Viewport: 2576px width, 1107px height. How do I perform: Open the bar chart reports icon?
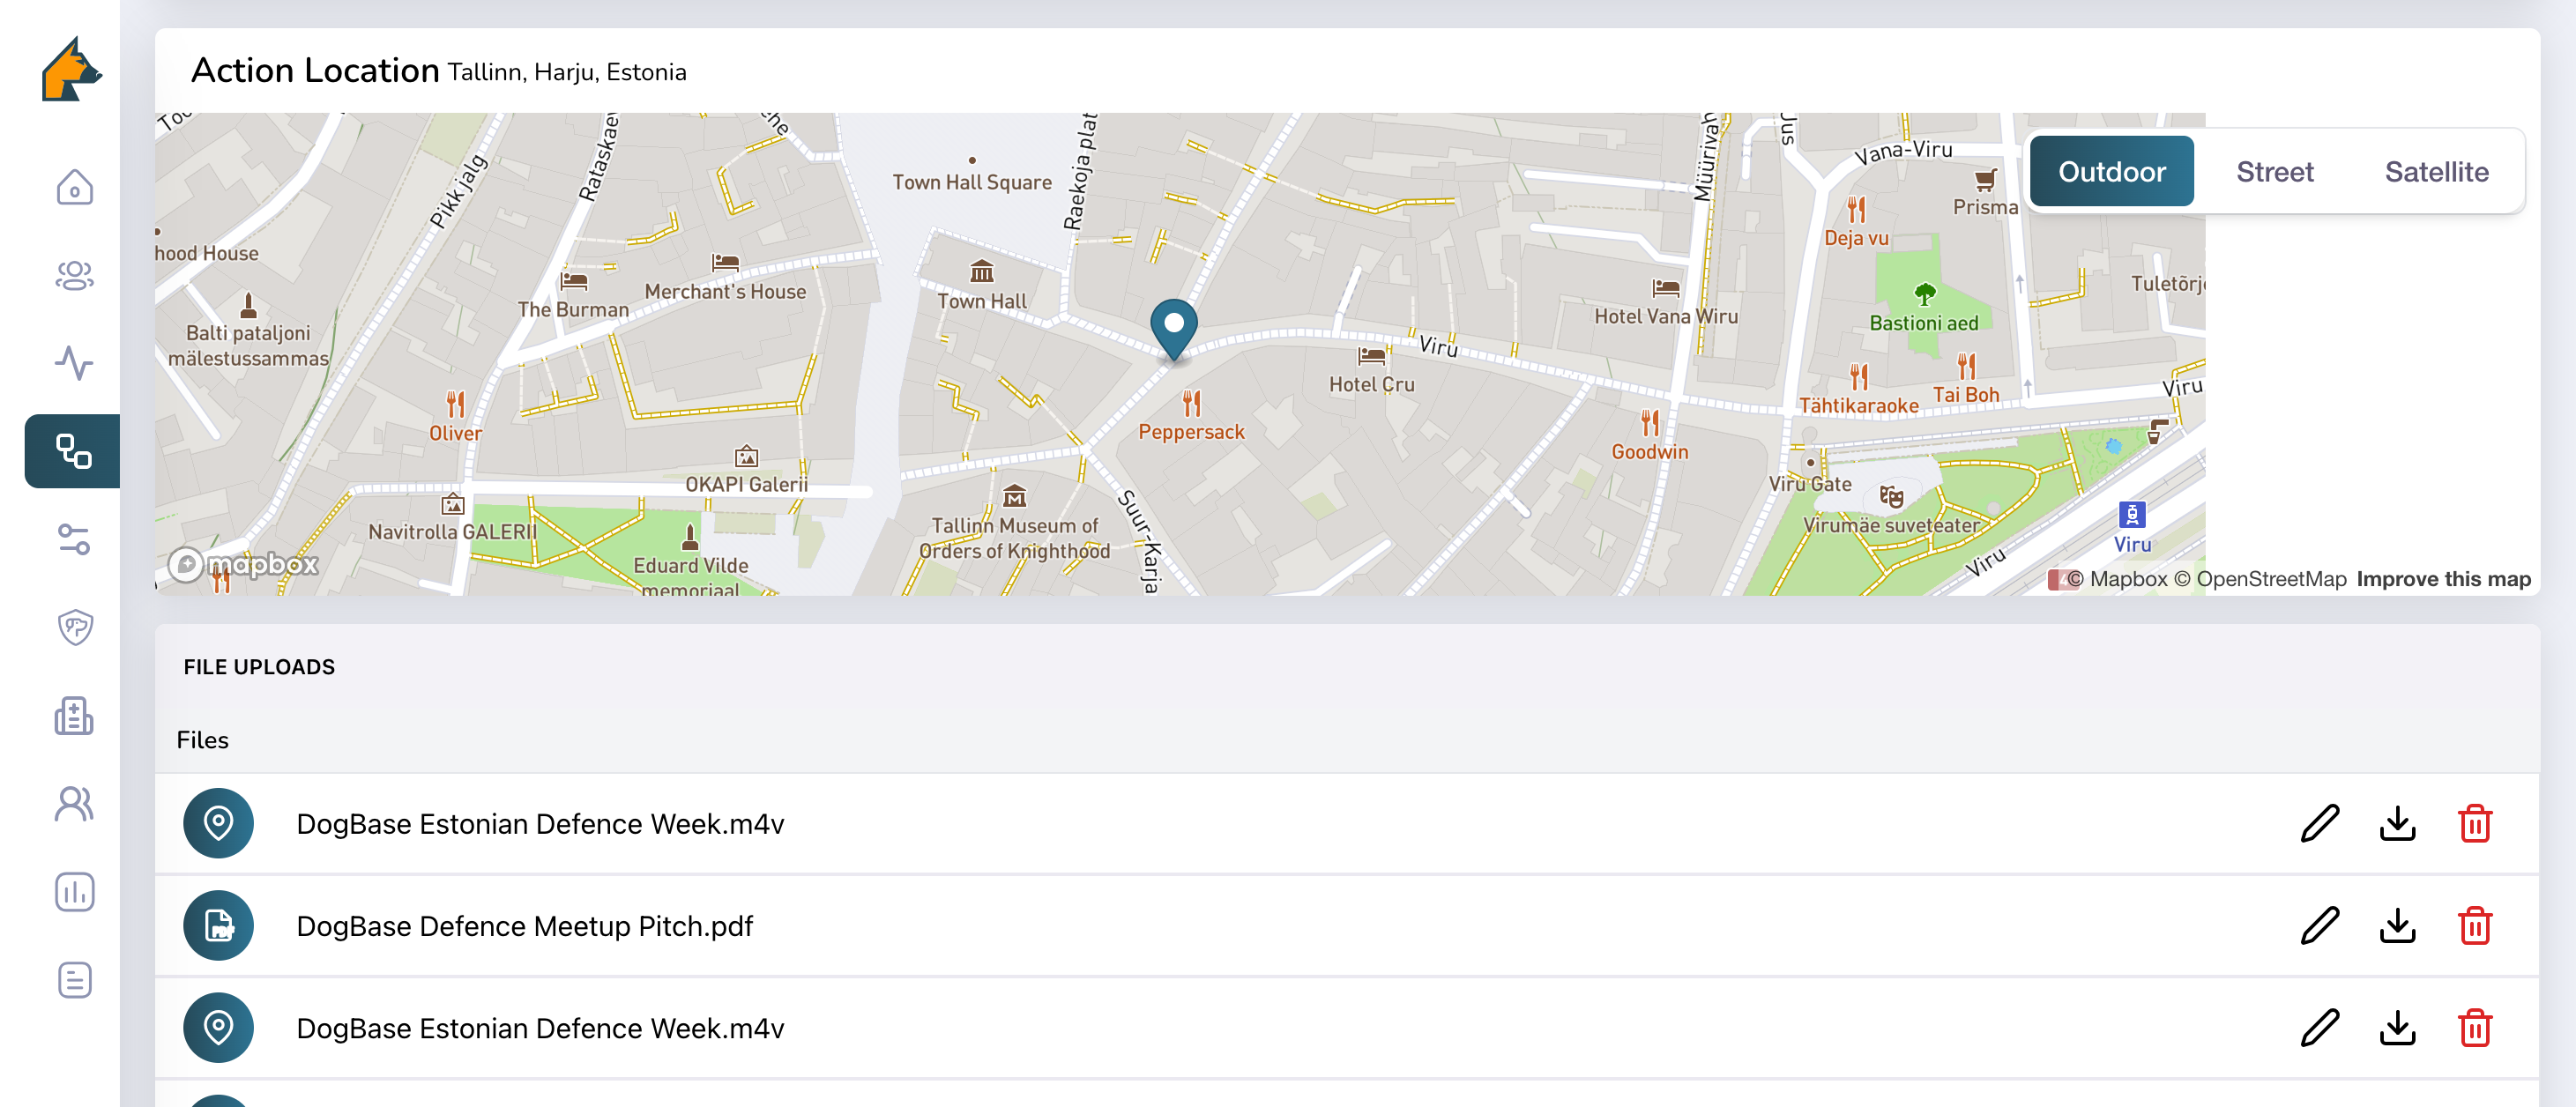click(74, 892)
